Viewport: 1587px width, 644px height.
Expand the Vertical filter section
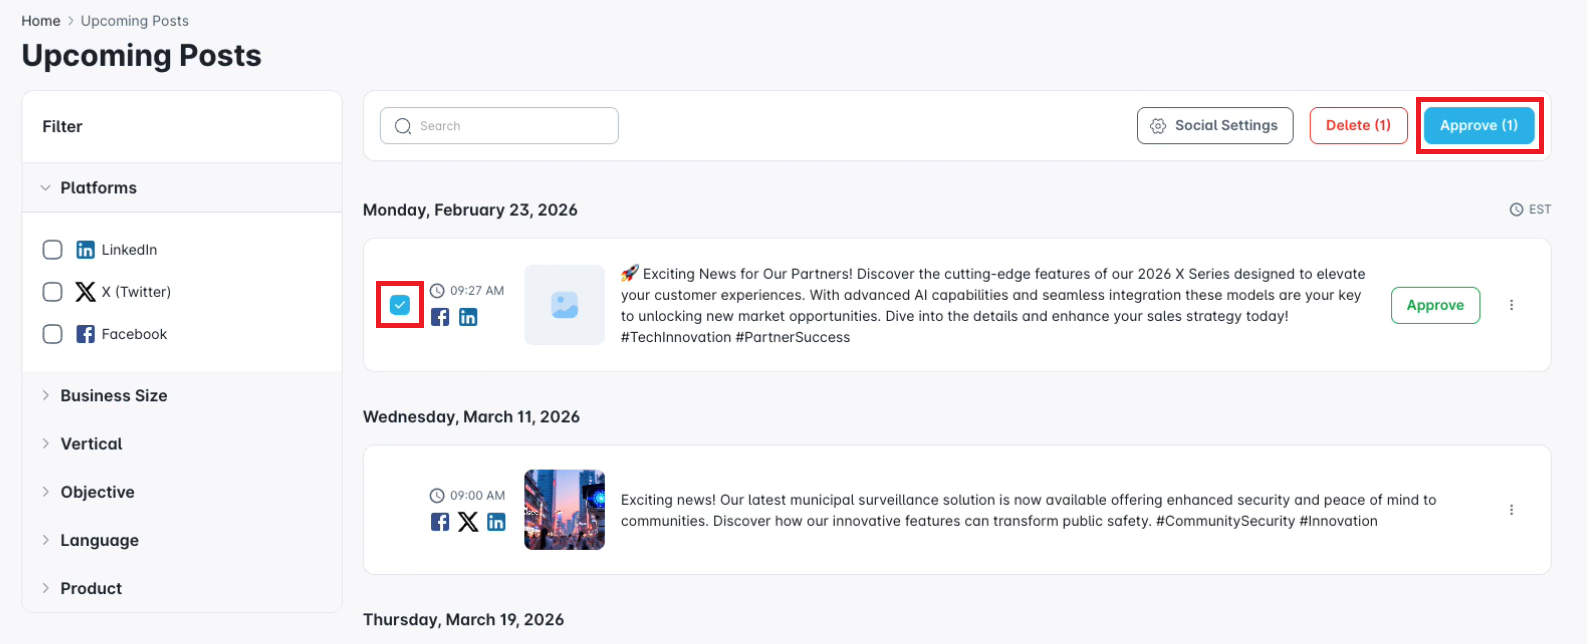point(46,444)
